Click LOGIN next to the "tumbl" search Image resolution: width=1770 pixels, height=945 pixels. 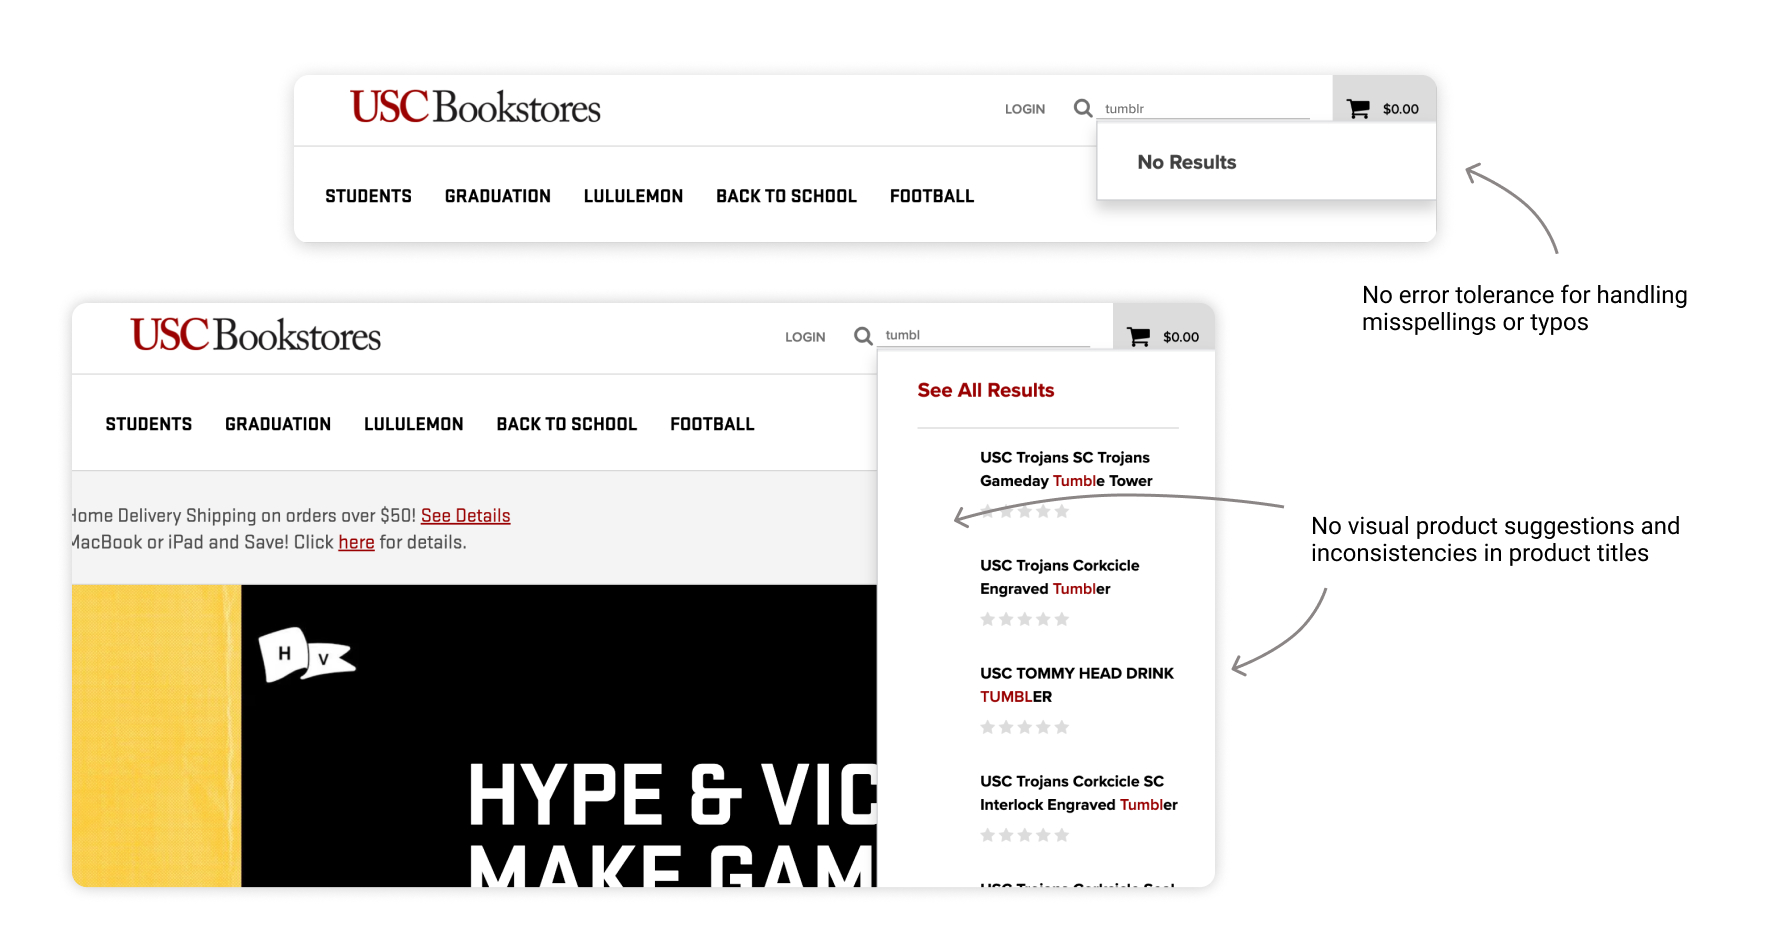(x=805, y=337)
